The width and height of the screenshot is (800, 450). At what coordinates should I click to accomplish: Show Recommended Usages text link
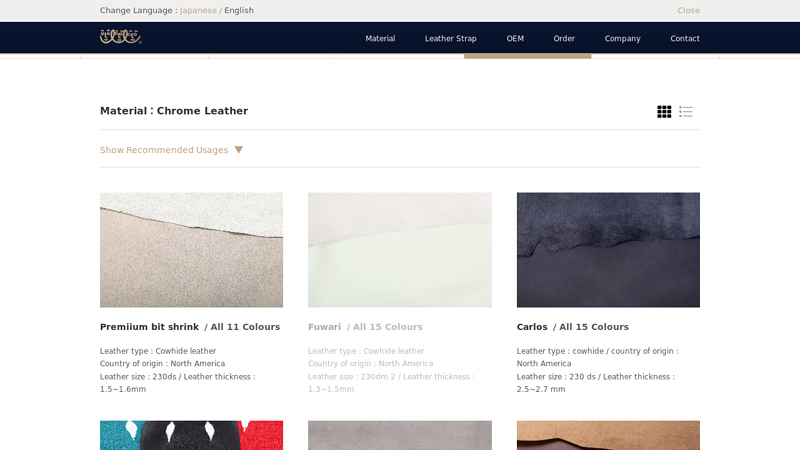click(164, 150)
